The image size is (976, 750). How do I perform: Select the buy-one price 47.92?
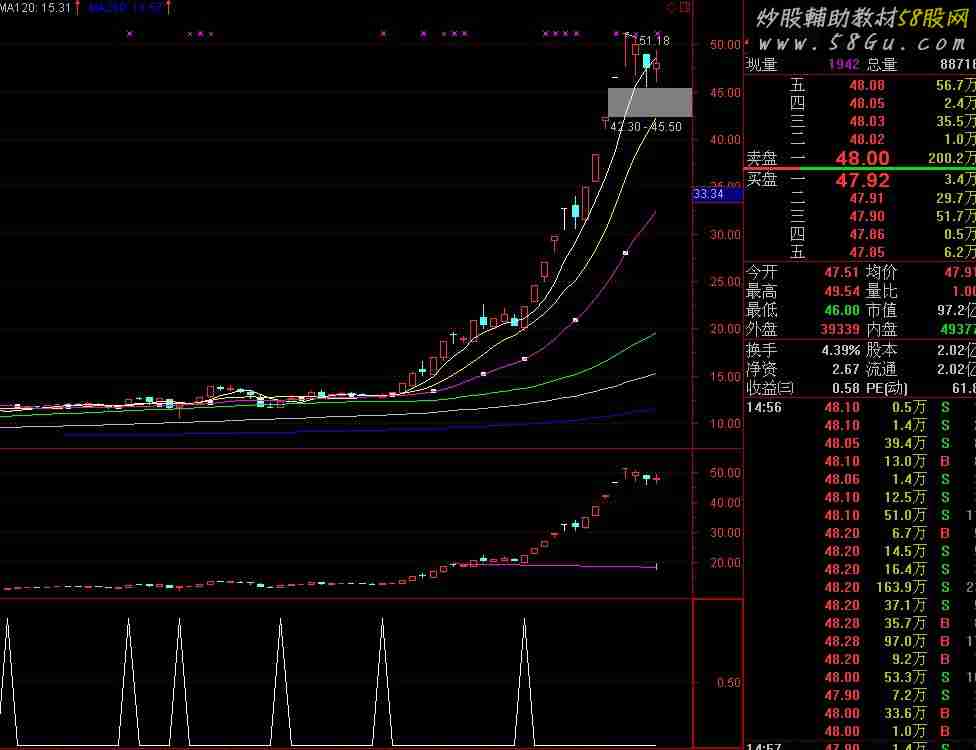coord(862,180)
